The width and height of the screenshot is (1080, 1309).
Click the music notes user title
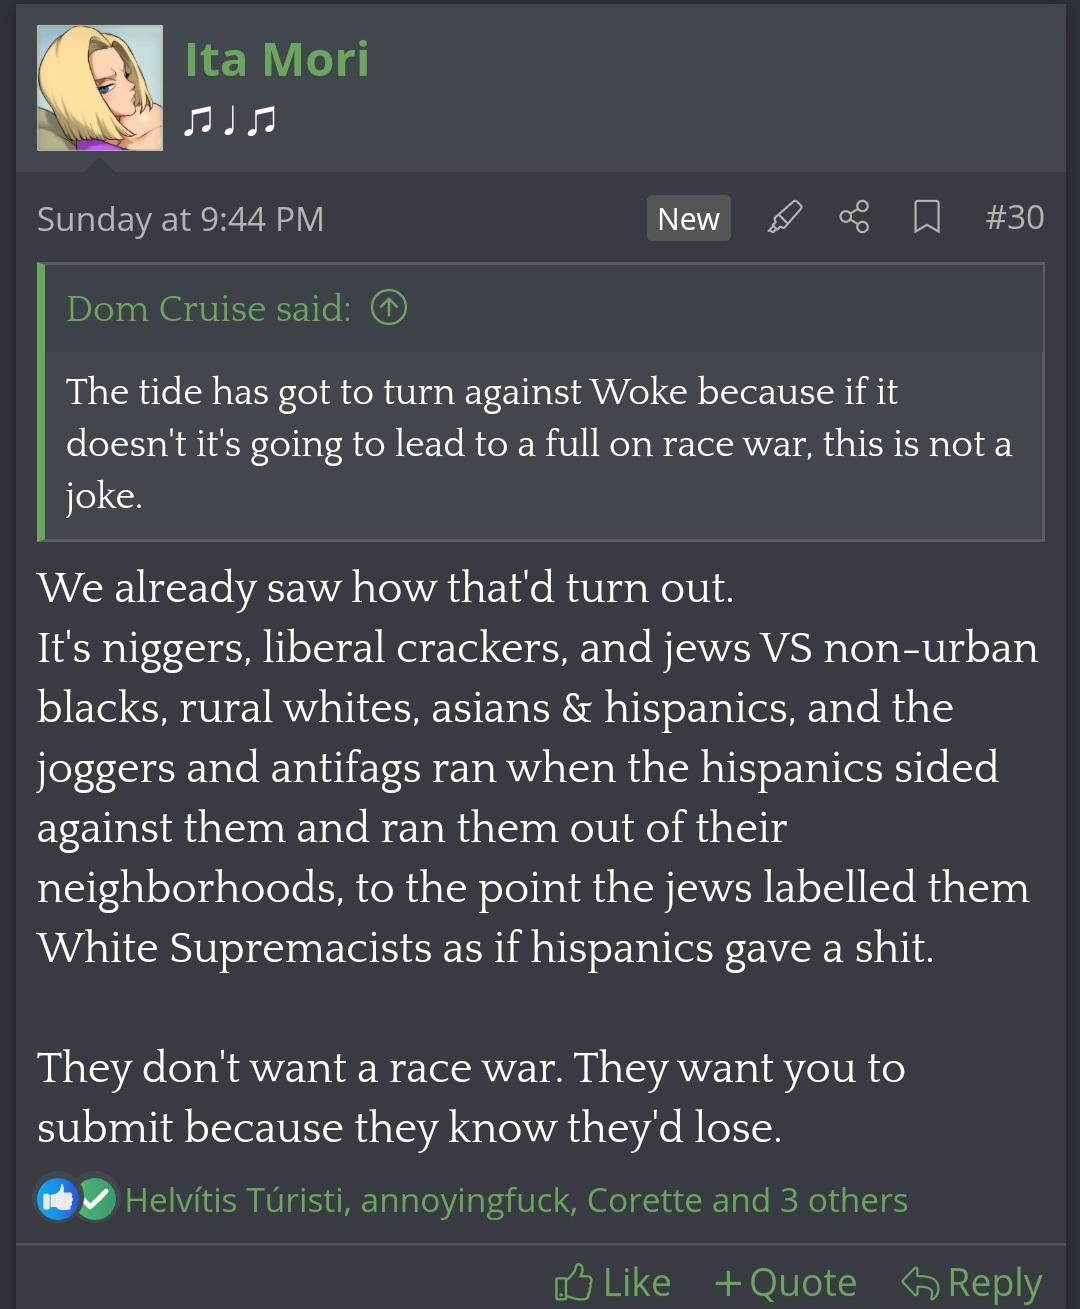point(230,121)
